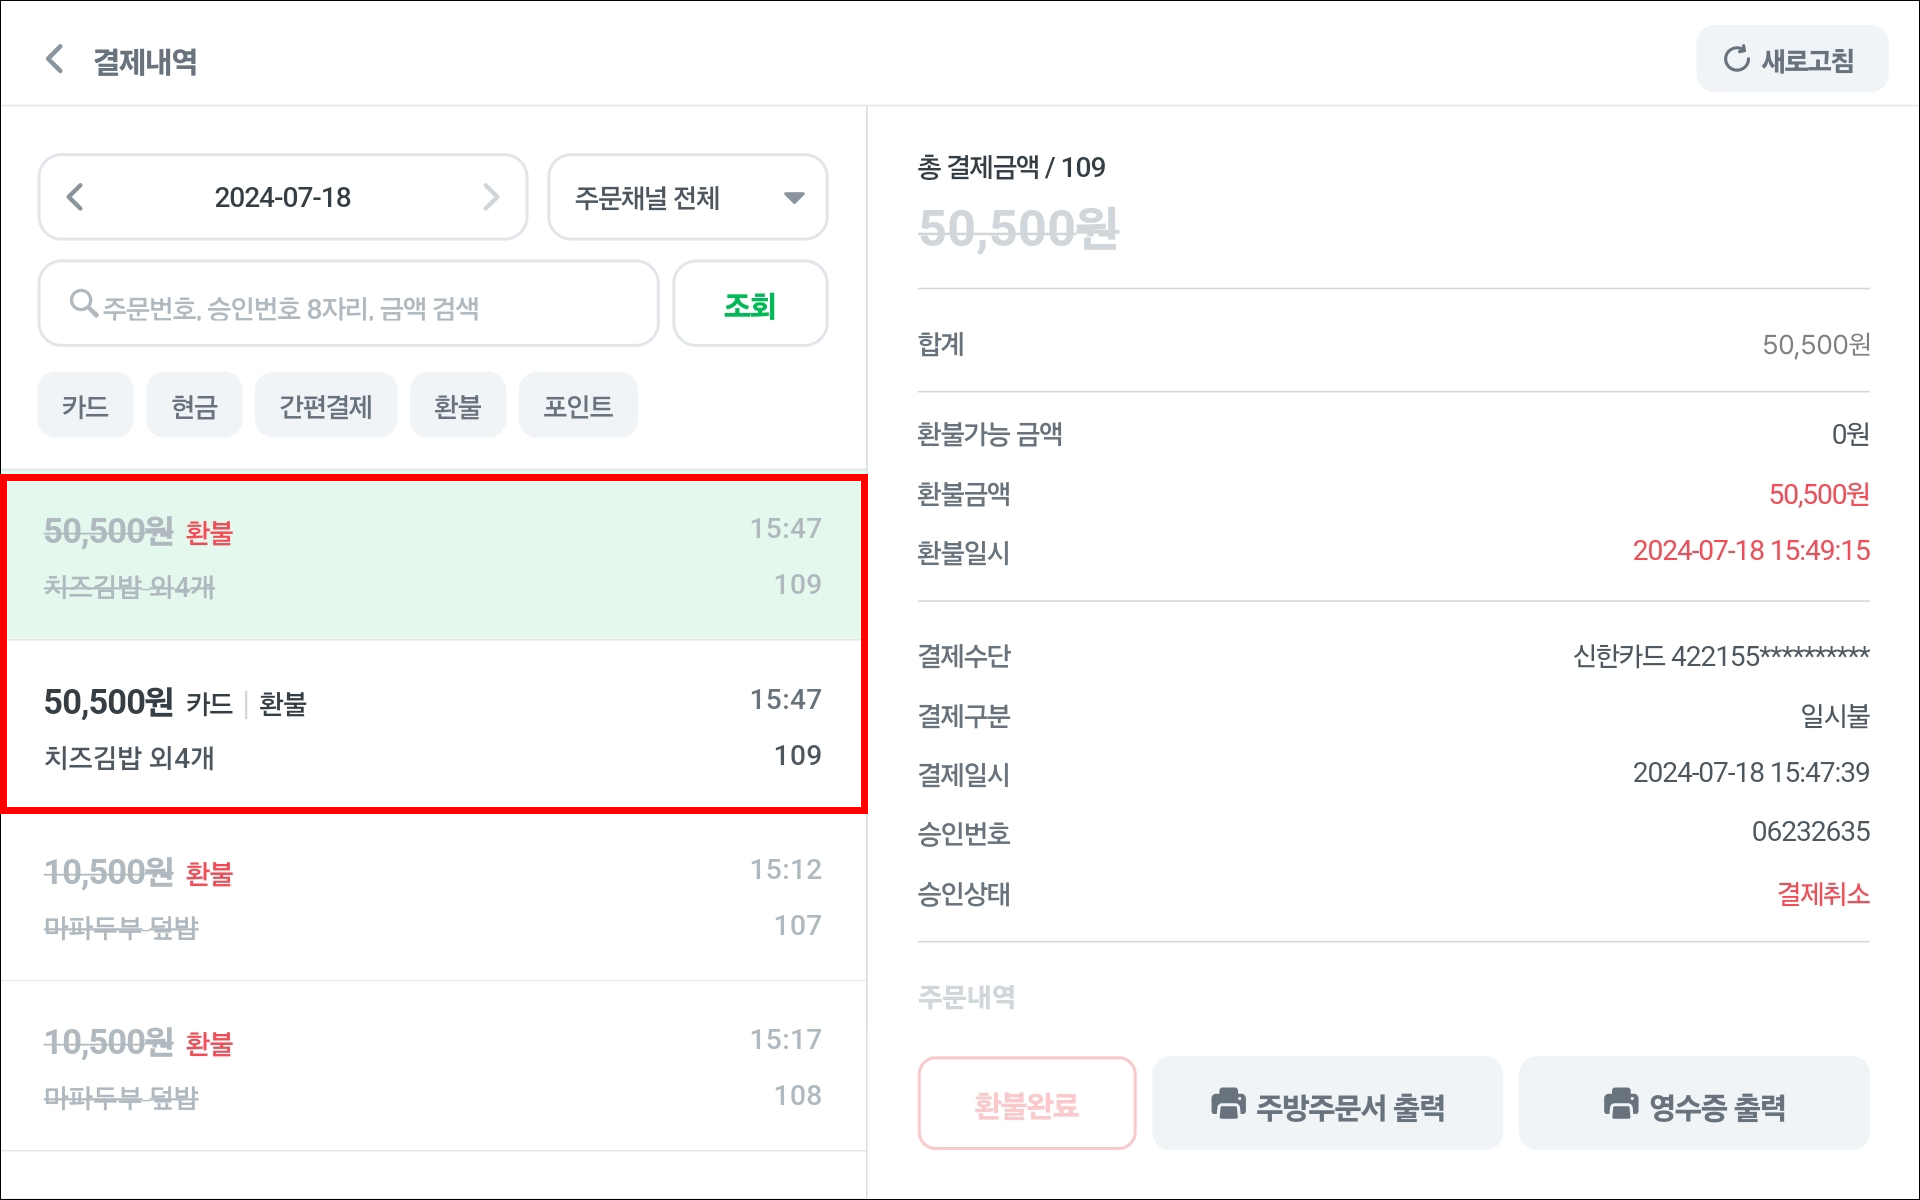Screen dimensions: 1920x1200
Task: Select the 50,500원 카드 order 109 entry
Action: [x=433, y=725]
